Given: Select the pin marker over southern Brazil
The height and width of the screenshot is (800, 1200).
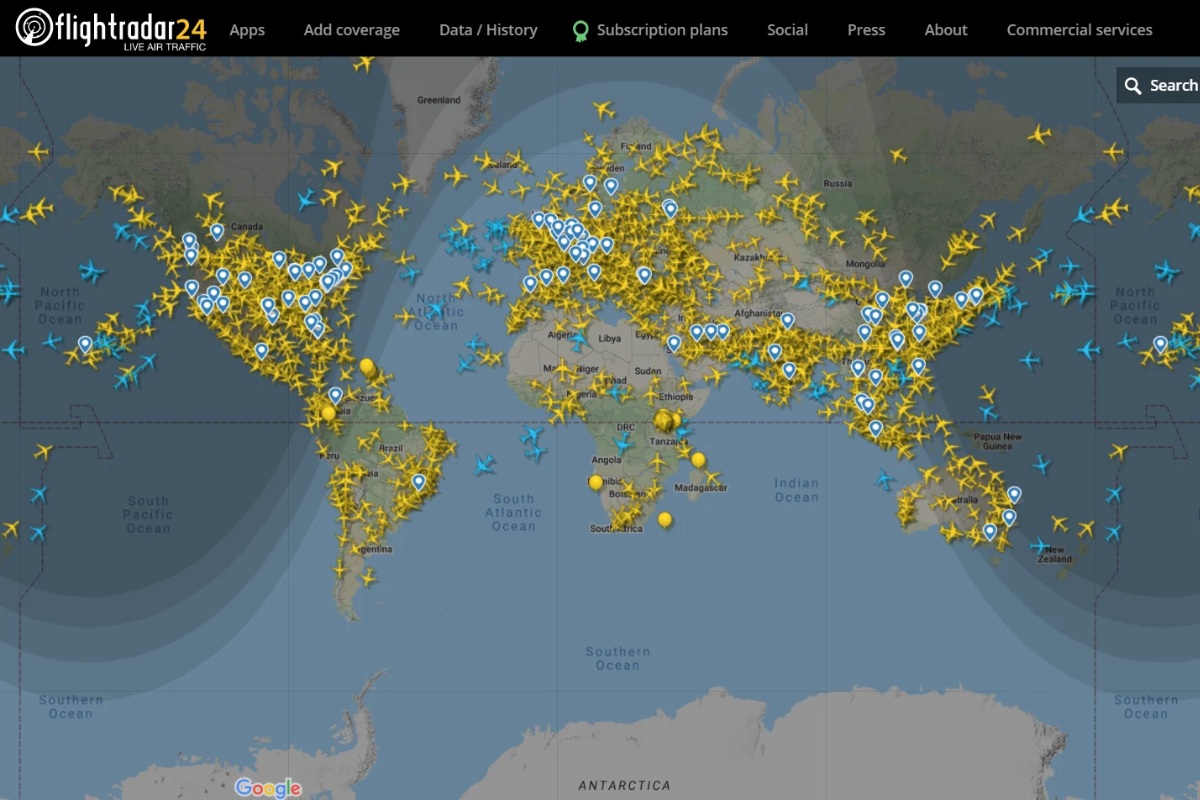Looking at the screenshot, I should (417, 481).
